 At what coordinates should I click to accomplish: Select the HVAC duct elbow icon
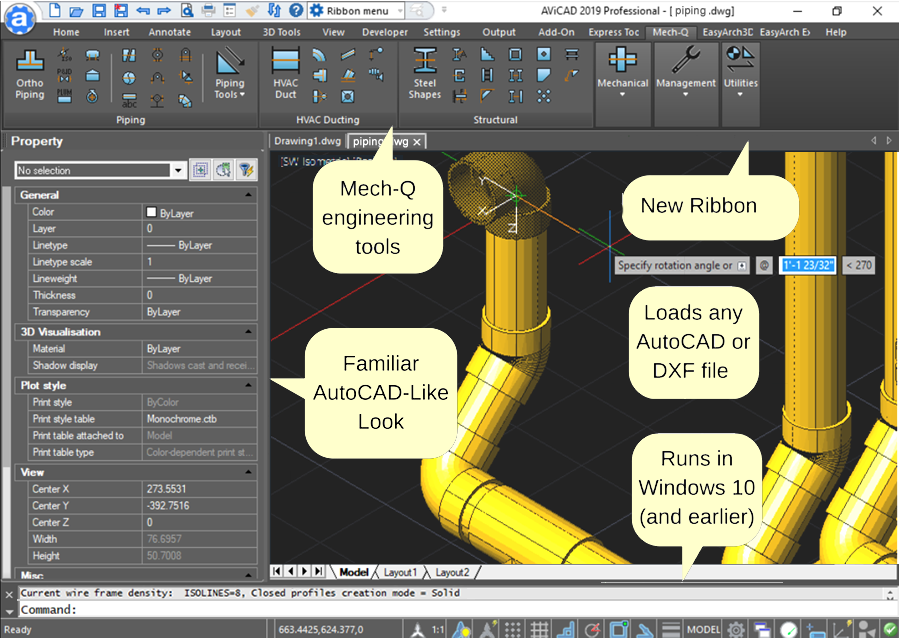click(x=319, y=55)
